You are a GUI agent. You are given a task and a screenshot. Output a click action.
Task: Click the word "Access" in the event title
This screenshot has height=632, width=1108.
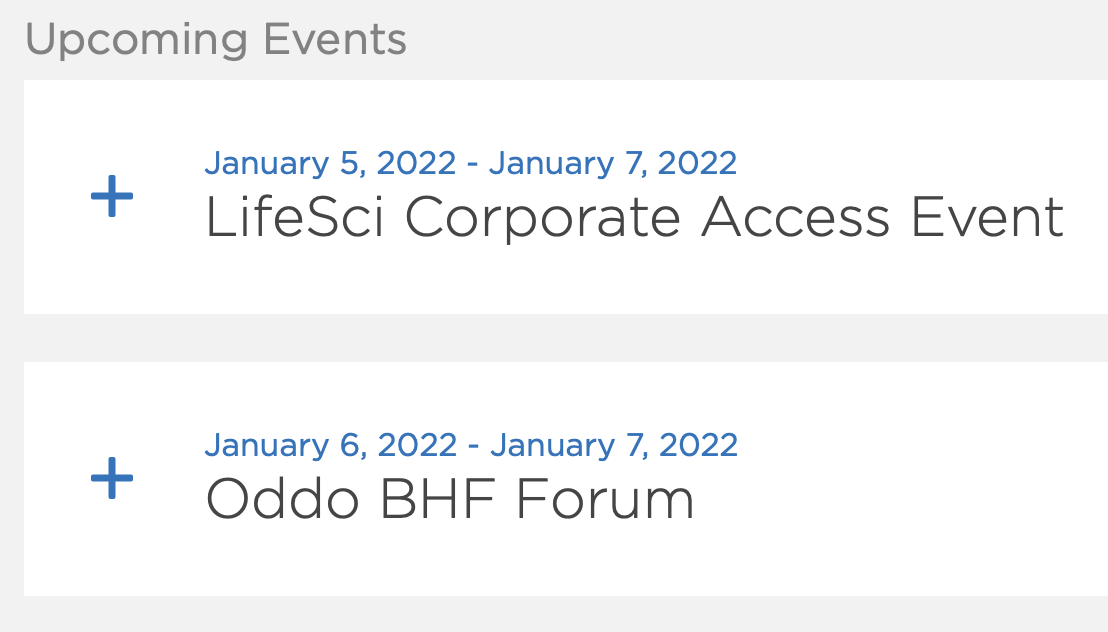click(x=796, y=218)
